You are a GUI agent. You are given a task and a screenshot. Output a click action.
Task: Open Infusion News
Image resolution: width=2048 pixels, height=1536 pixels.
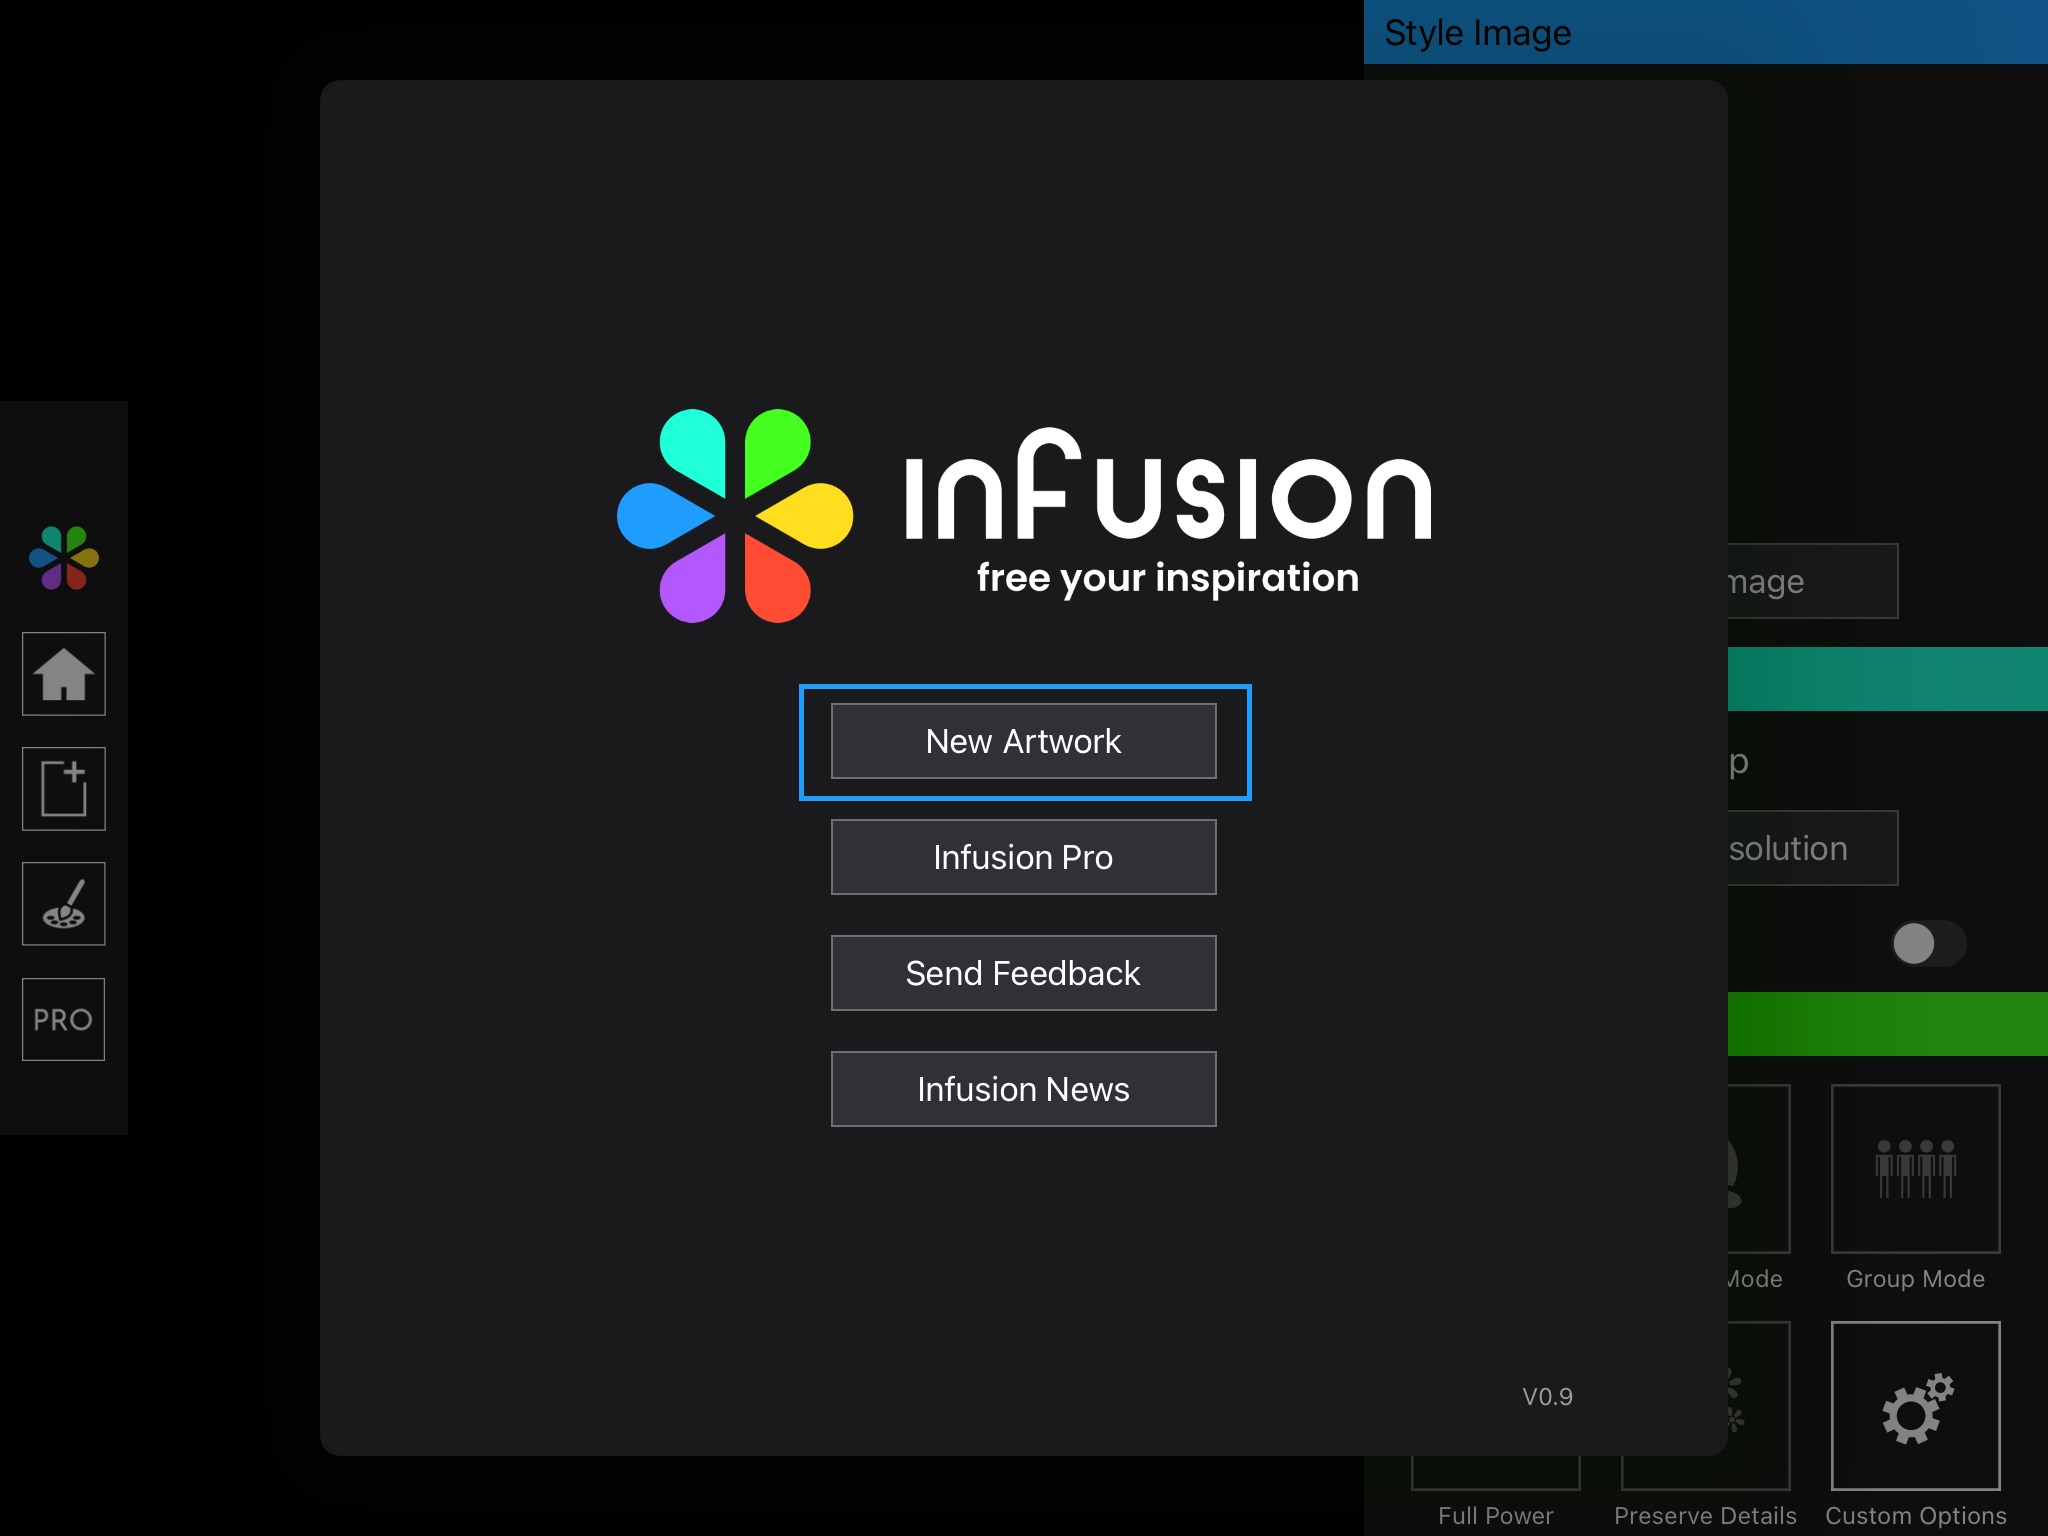[1024, 1089]
